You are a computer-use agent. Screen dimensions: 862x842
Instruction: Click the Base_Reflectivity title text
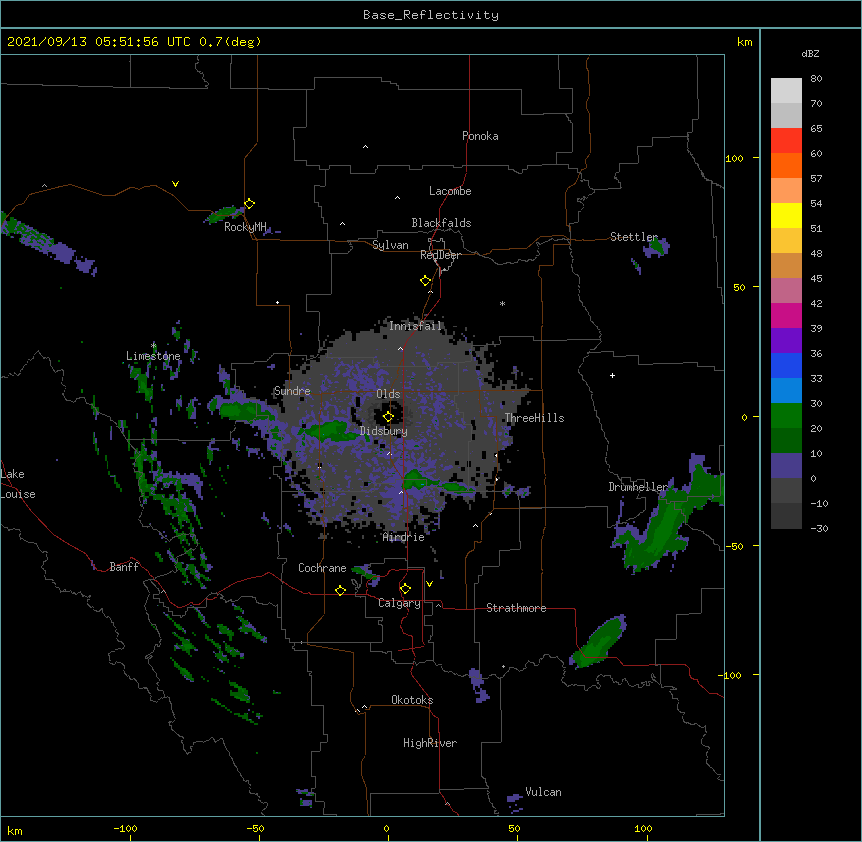[x=431, y=15]
